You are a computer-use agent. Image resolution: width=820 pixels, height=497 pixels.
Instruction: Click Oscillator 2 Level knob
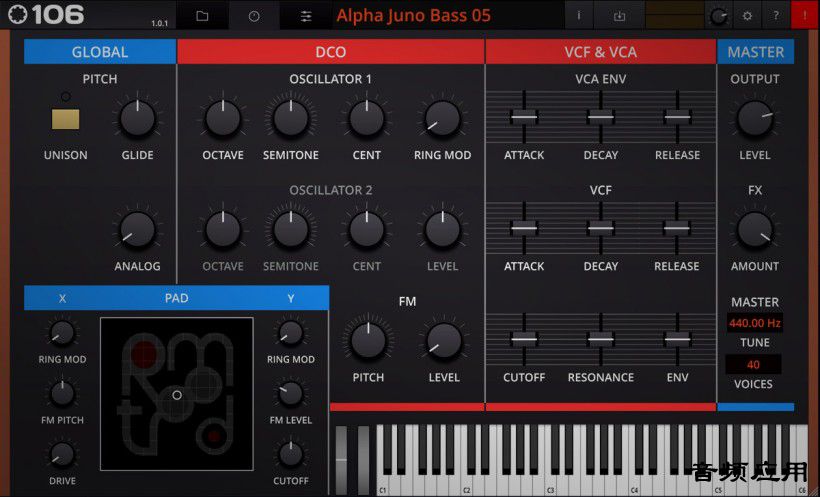coord(442,230)
